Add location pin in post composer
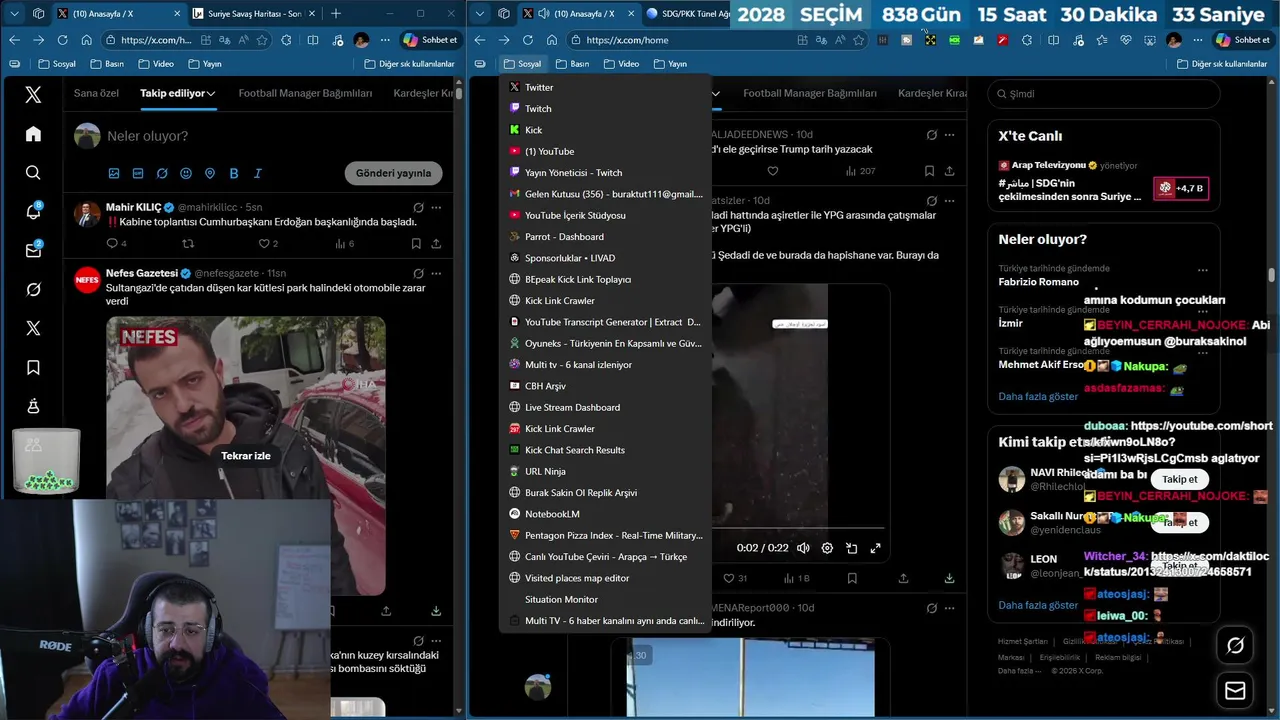Screen dimensions: 1280x720 pyautogui.click(x=210, y=173)
